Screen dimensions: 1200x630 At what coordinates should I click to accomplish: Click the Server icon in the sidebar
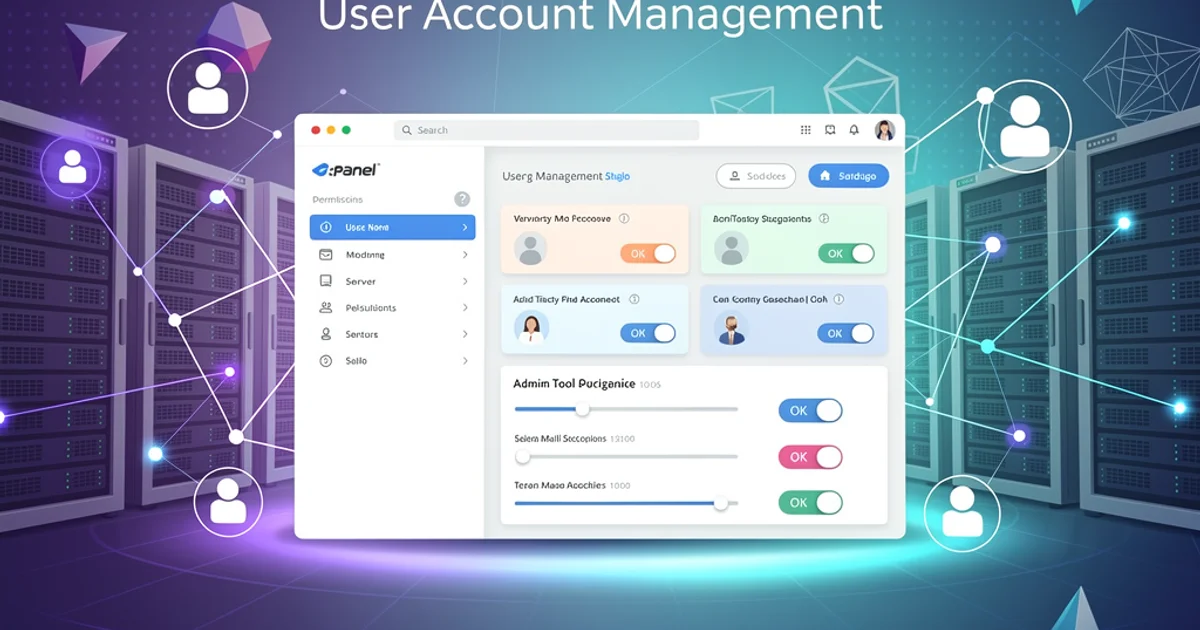pos(326,282)
